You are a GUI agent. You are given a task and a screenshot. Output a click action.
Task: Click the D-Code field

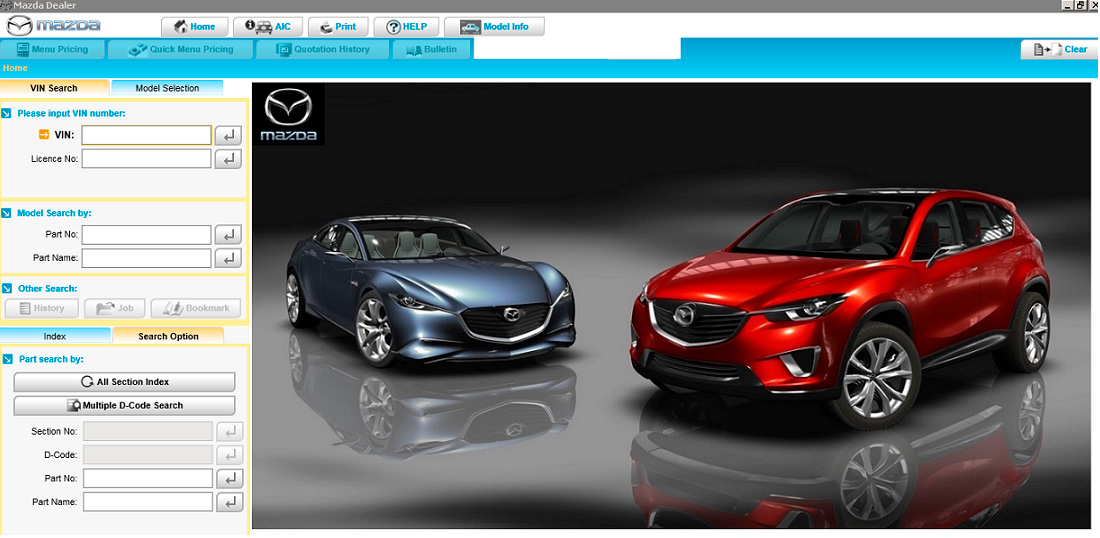click(x=148, y=455)
